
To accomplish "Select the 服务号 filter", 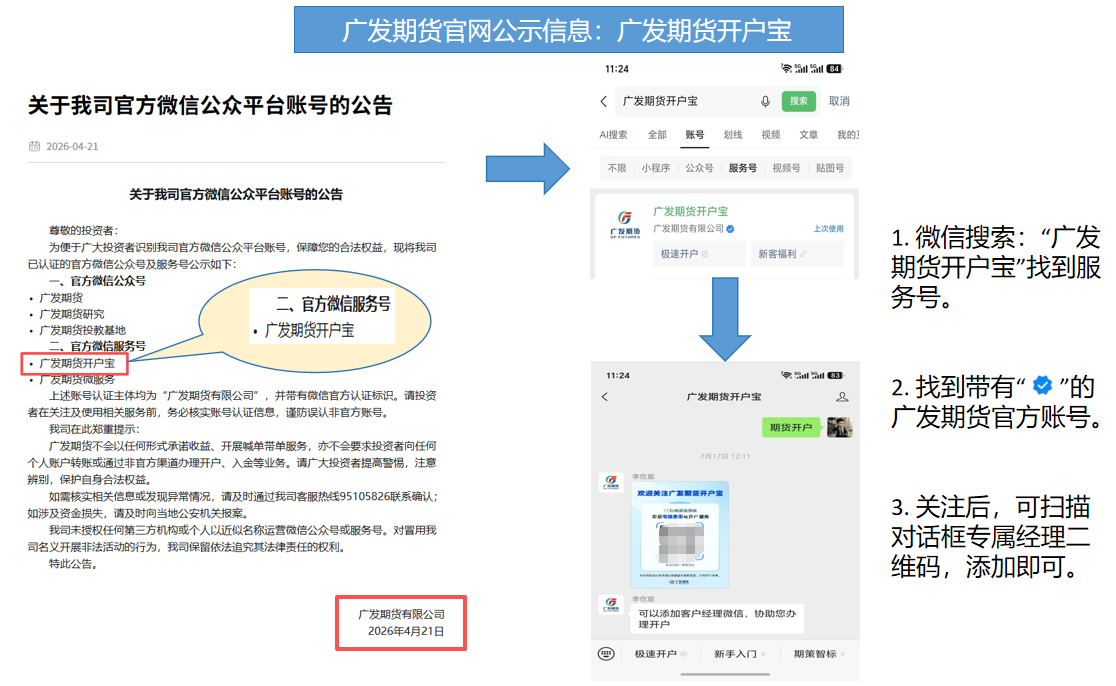I will coord(742,168).
